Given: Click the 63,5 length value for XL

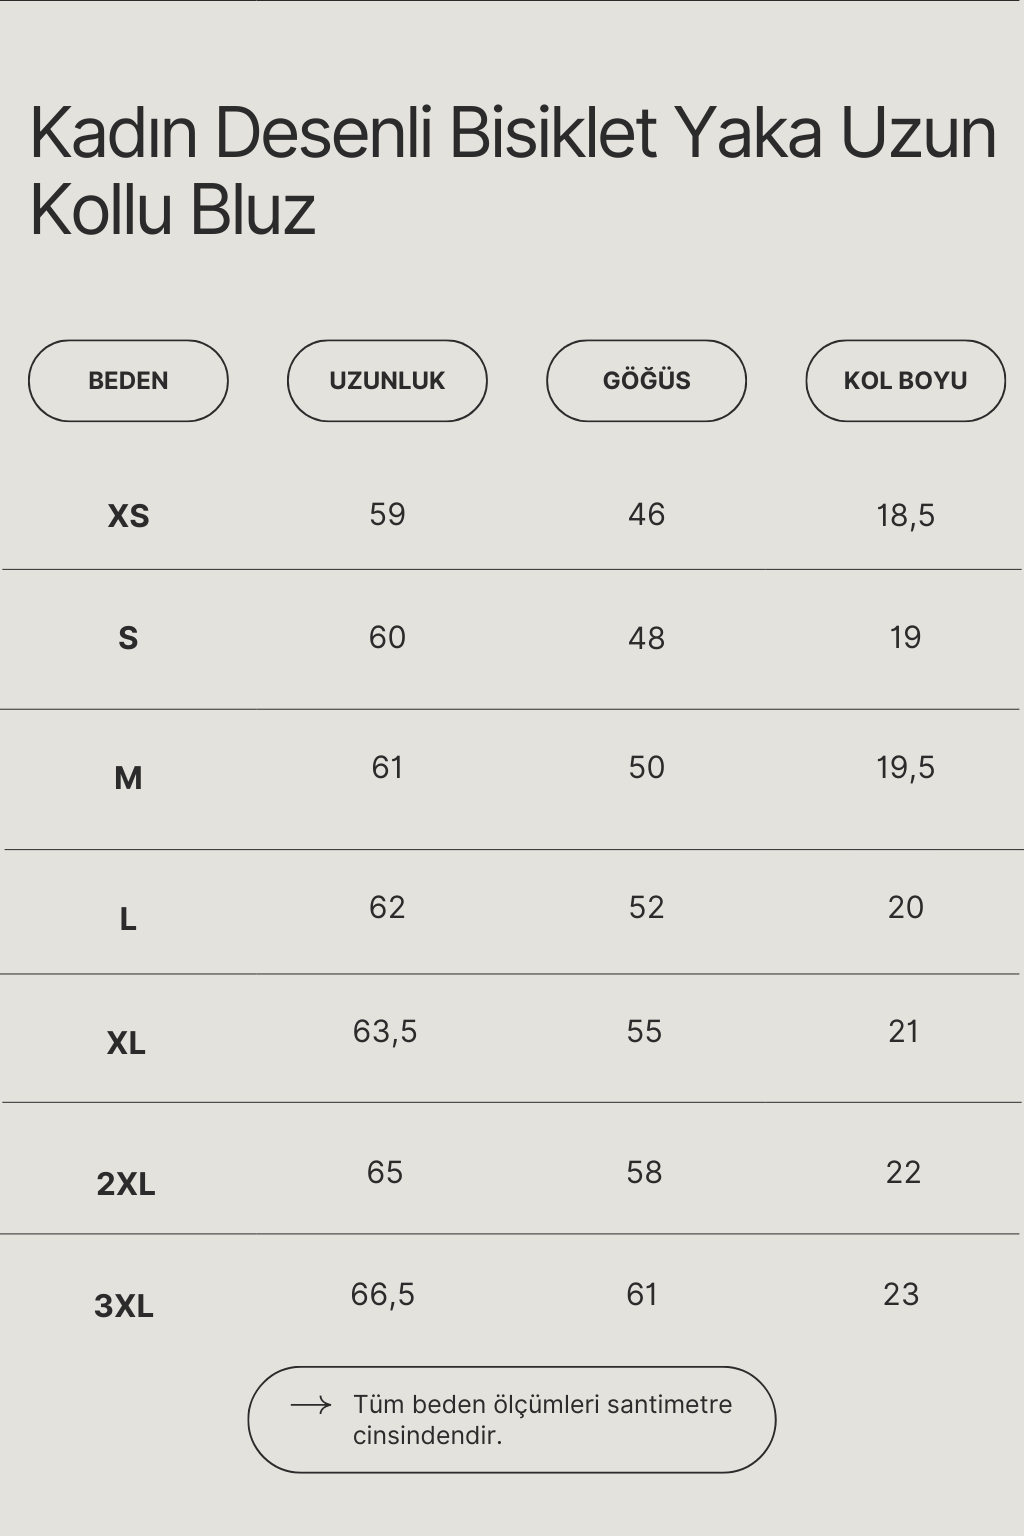Looking at the screenshot, I should (385, 1031).
